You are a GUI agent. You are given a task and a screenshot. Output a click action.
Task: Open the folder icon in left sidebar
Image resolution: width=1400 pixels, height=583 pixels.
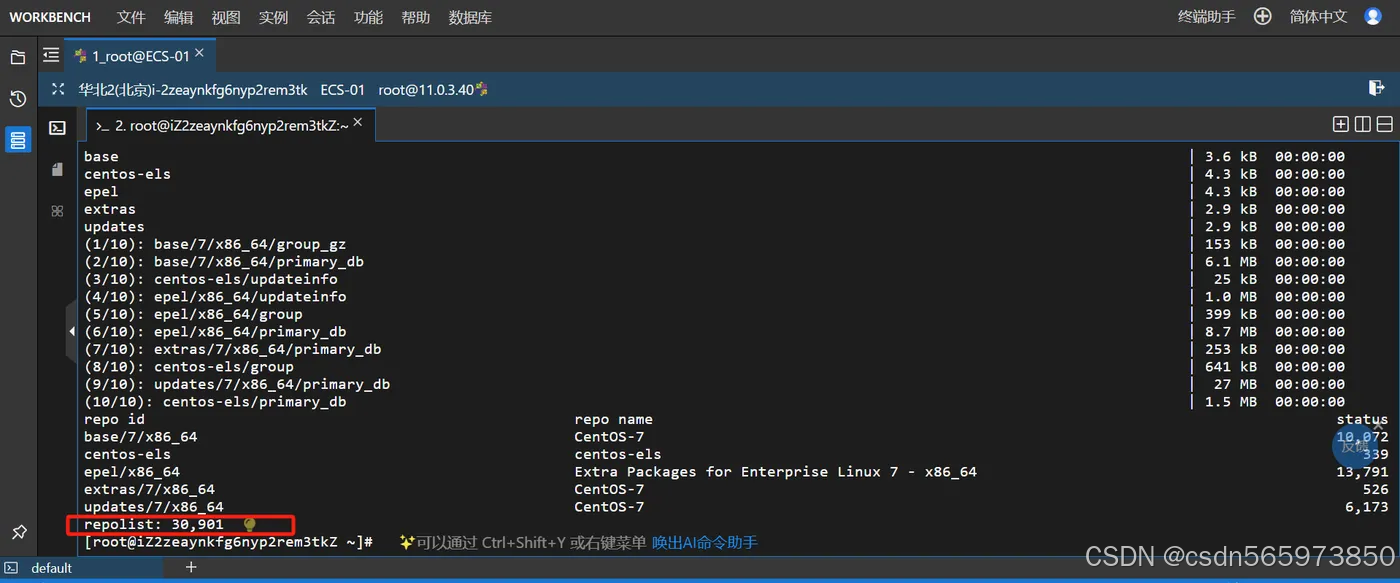point(17,57)
